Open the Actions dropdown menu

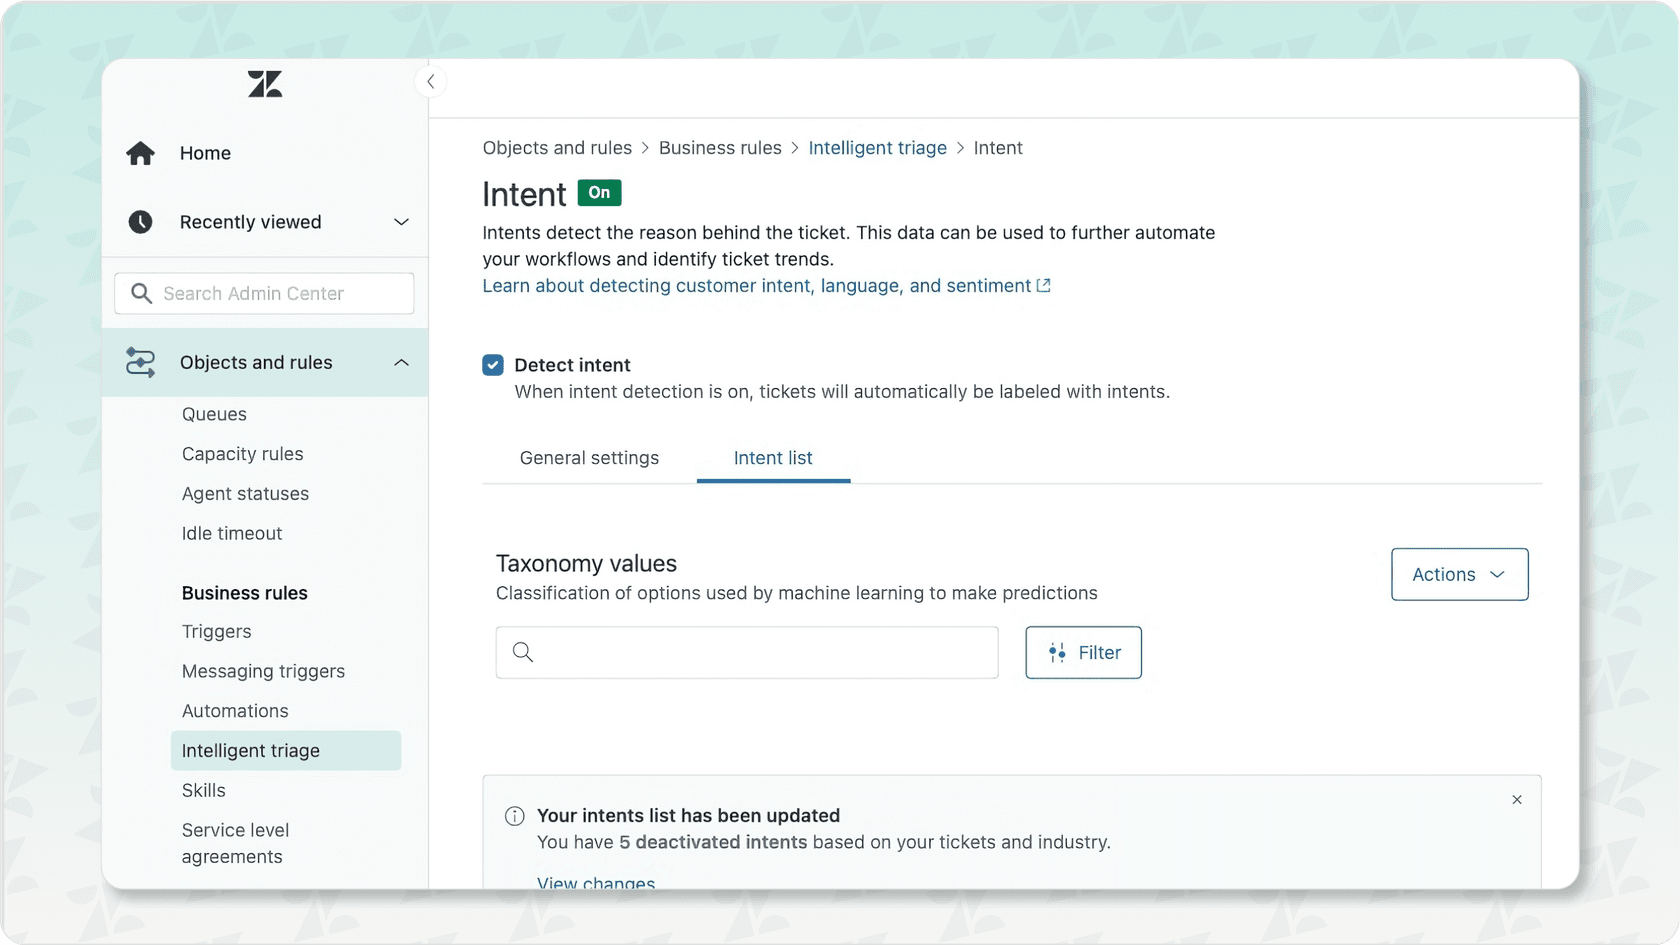[x=1459, y=574]
